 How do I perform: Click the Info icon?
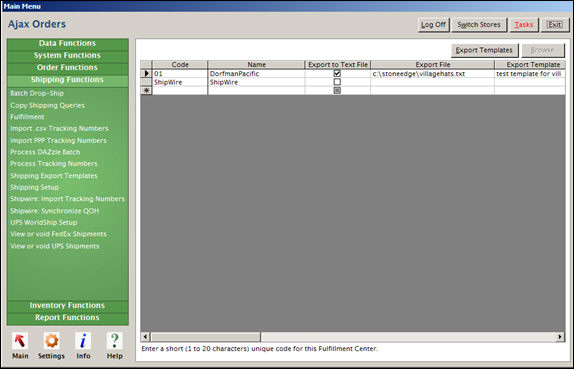coord(83,341)
